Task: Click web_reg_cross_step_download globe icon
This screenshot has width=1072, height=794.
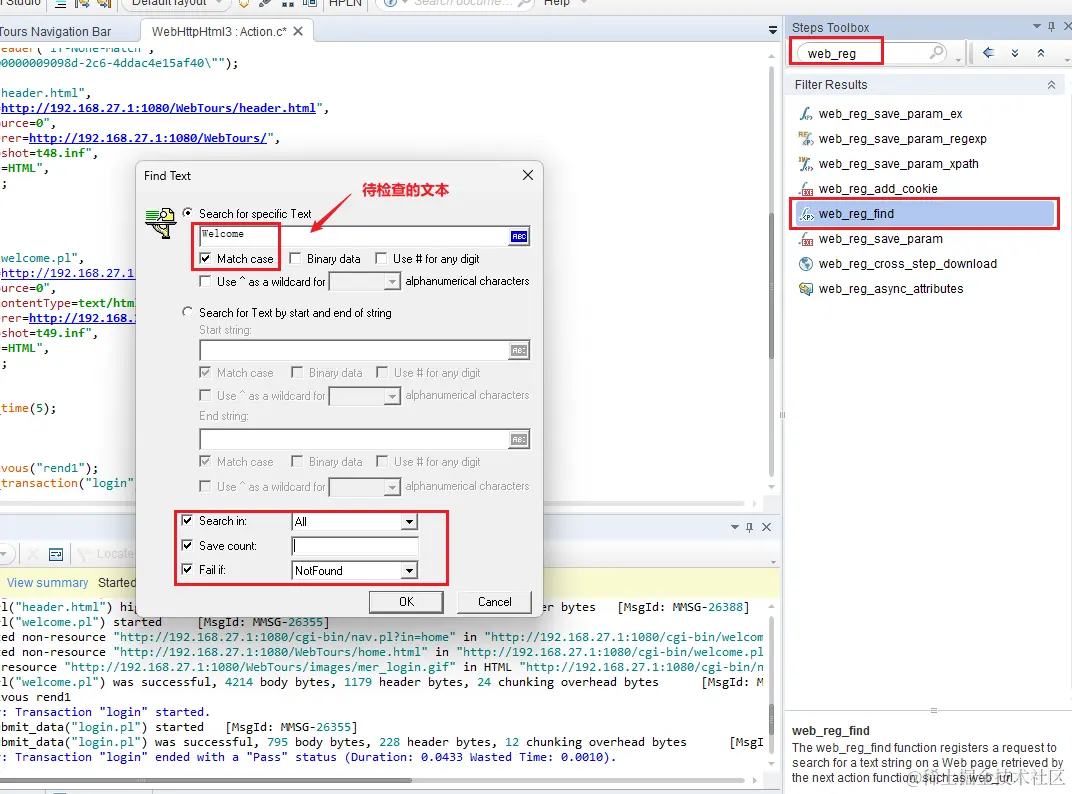Action: 806,264
